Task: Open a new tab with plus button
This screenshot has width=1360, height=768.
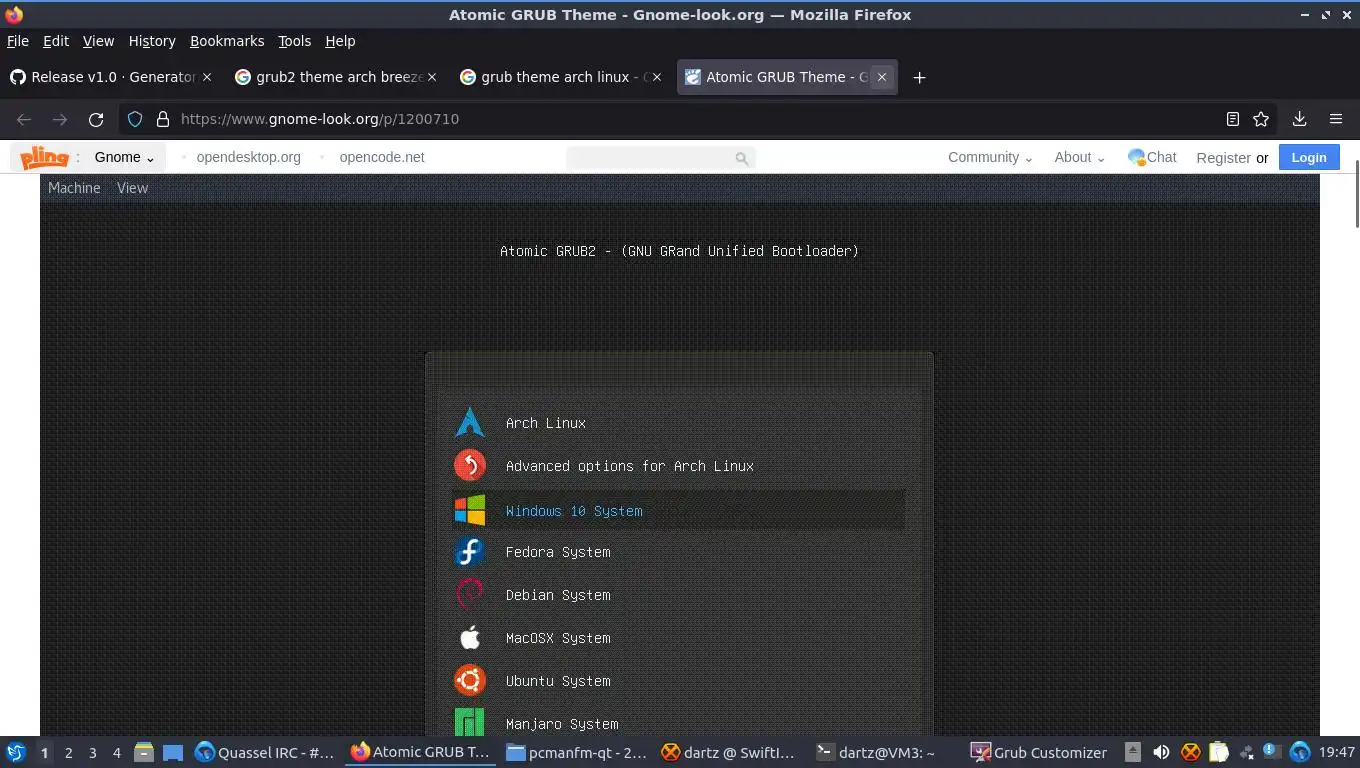Action: (x=919, y=77)
